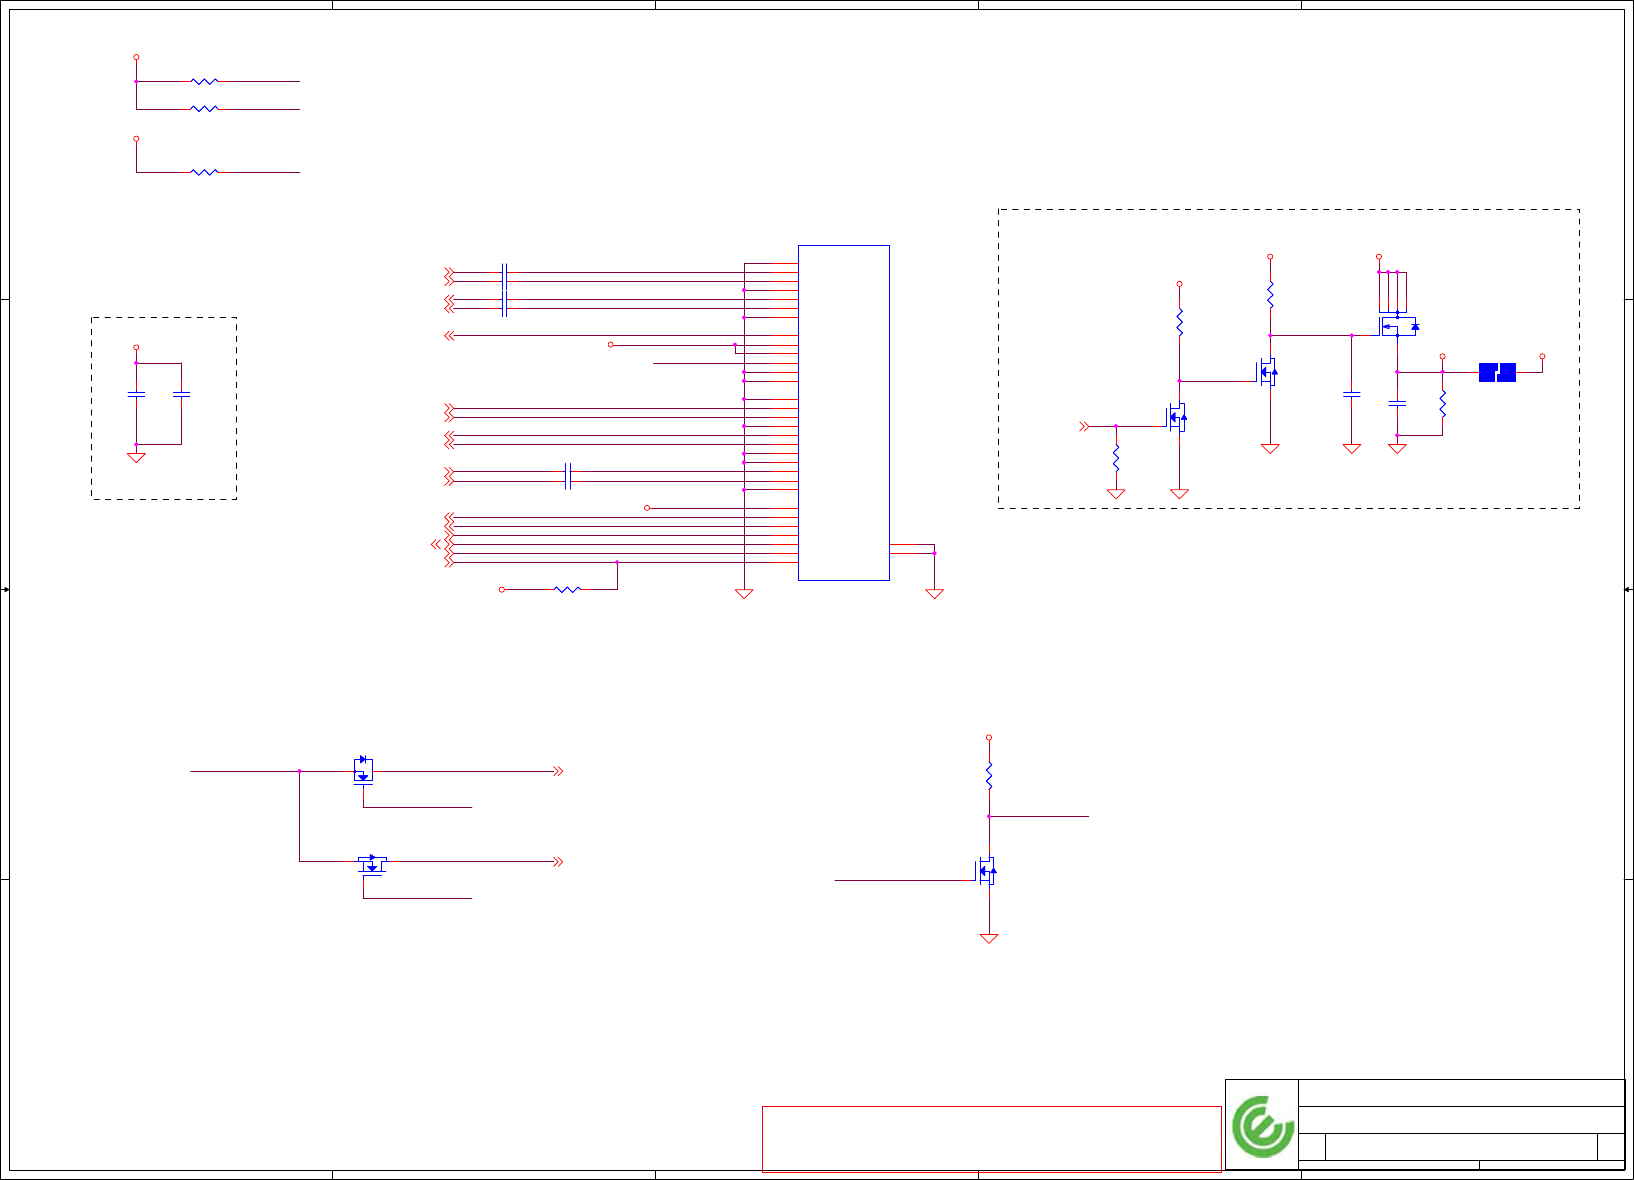Select the upper diode-switch symbol on the left
Image resolution: width=1634 pixels, height=1180 pixels.
(363, 769)
